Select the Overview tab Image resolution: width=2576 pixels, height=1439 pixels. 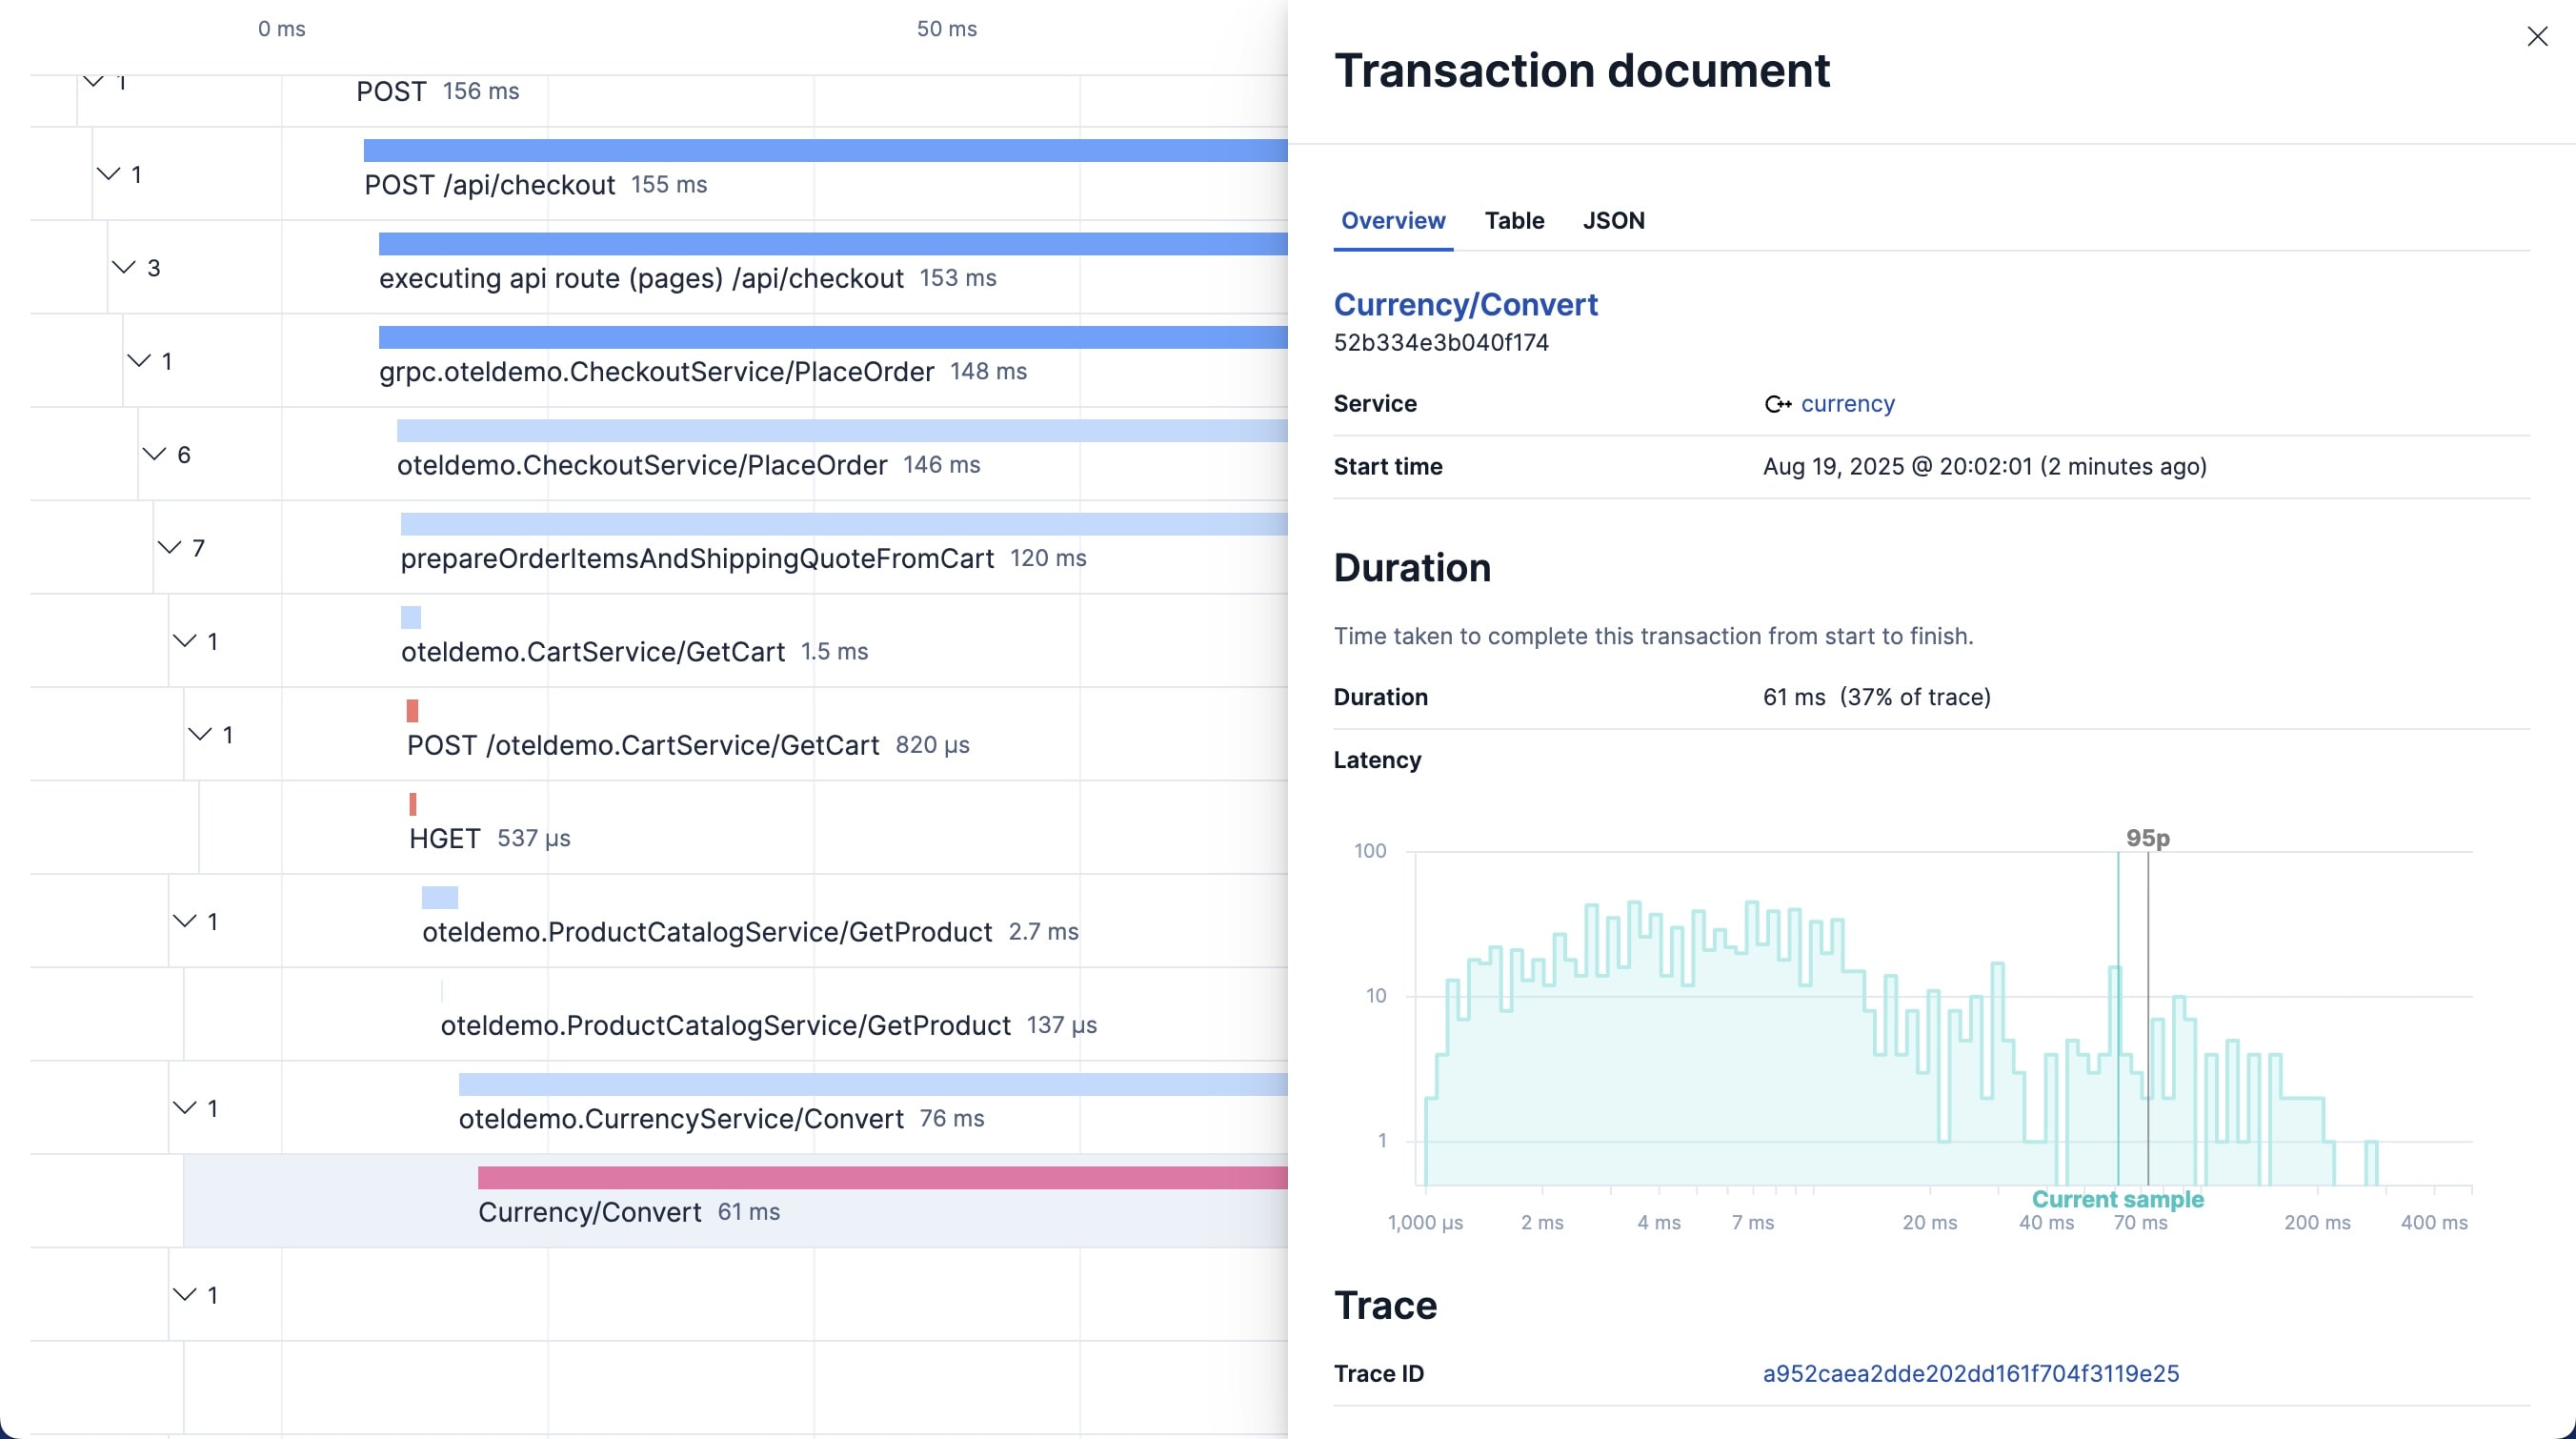point(1392,220)
